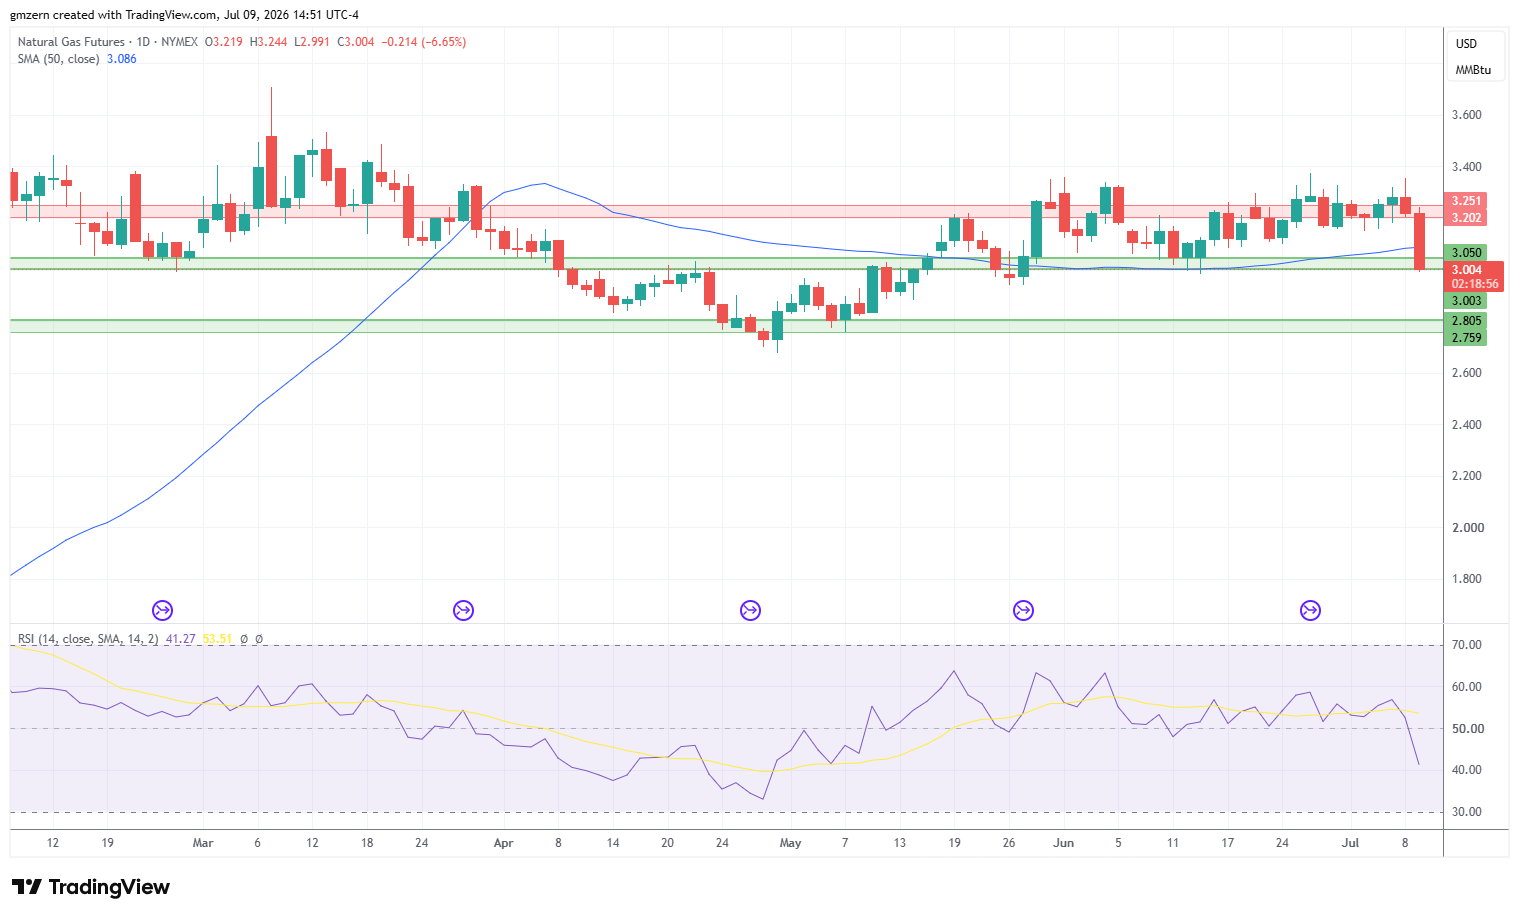Click the Jun label on time axis
The height and width of the screenshot is (917, 1519).
(x=1063, y=843)
